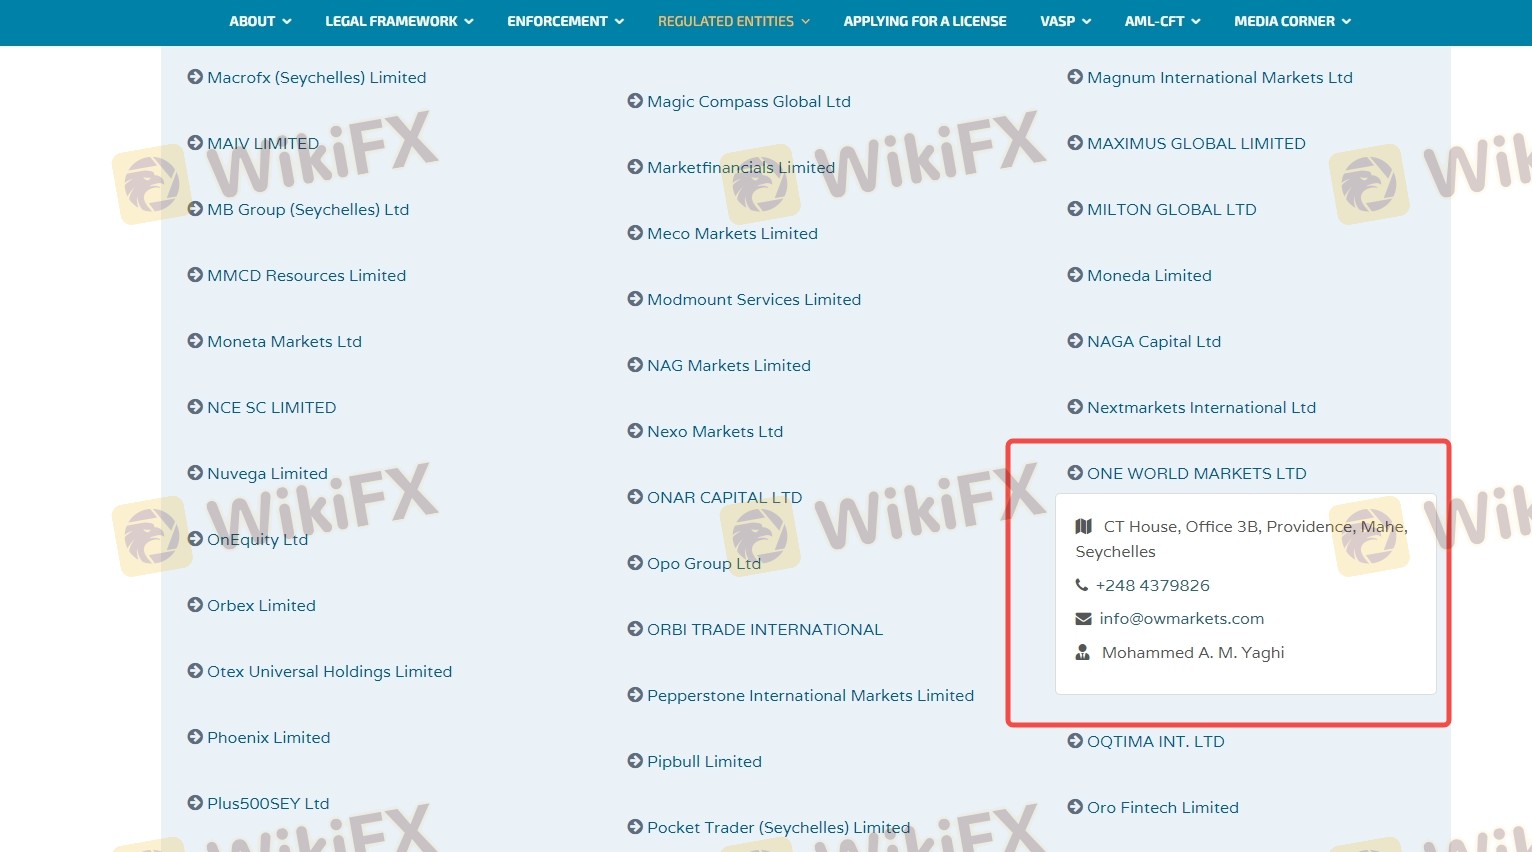This screenshot has width=1532, height=852.
Task: Click the envelope icon by info@owmarkets.com
Action: (x=1083, y=619)
